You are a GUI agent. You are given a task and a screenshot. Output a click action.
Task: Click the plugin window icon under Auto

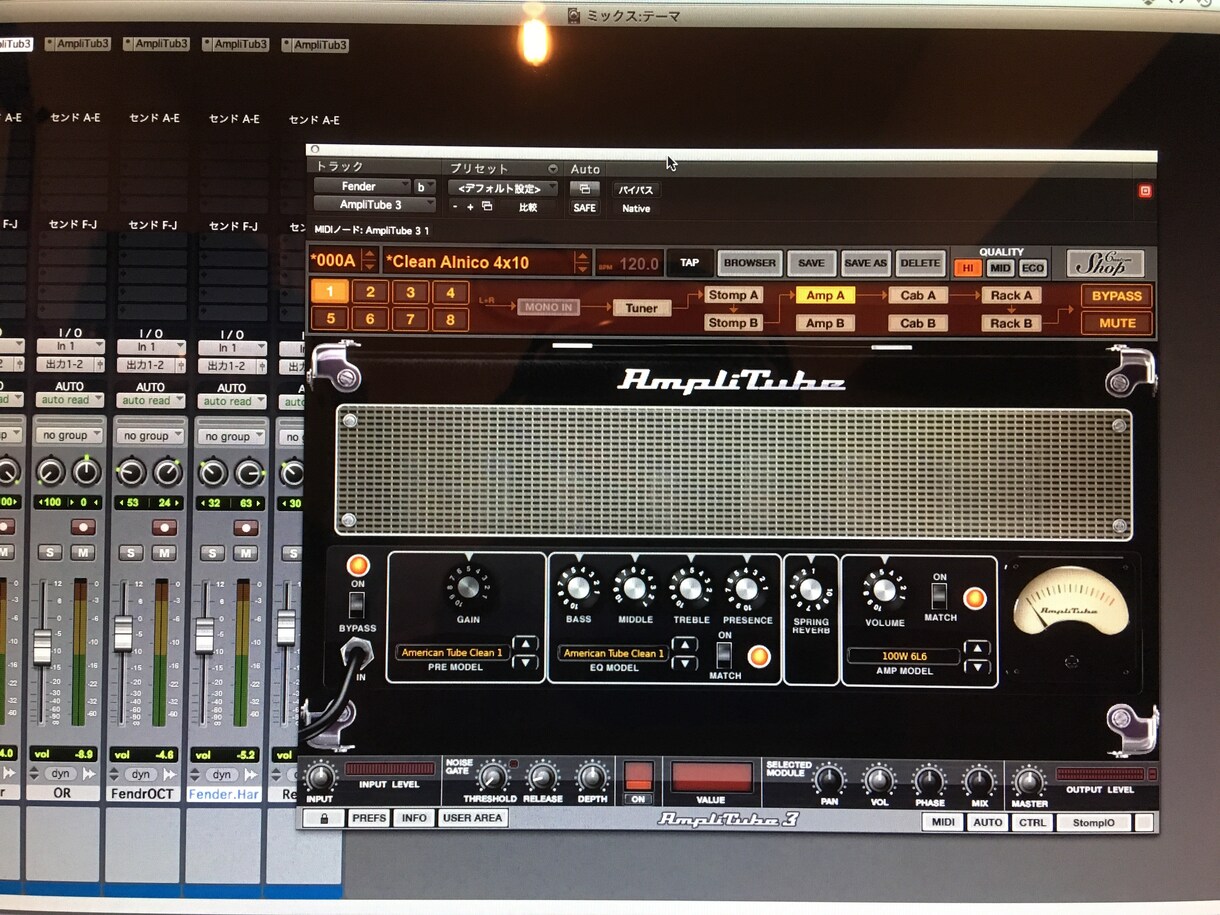pos(584,189)
